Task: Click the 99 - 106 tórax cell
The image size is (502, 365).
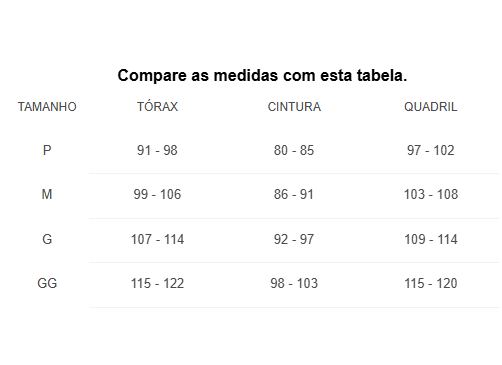Action: [x=157, y=194]
